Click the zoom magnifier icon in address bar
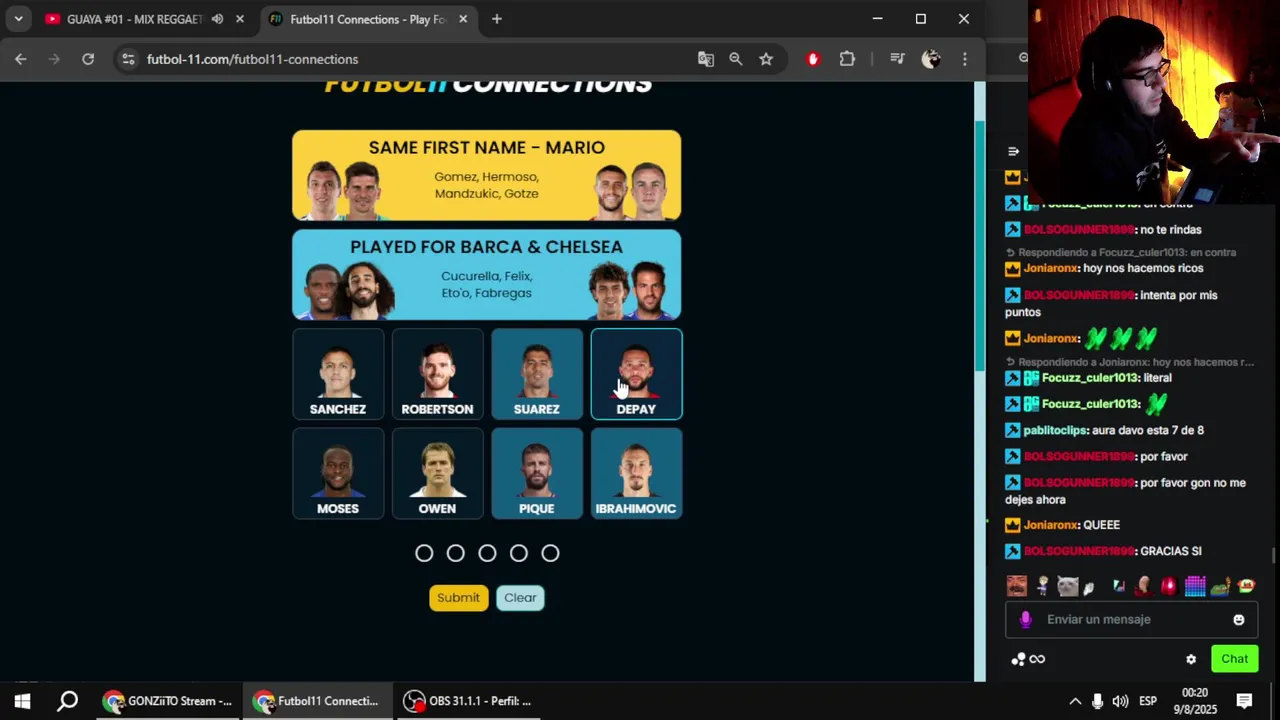1280x720 pixels. (736, 59)
